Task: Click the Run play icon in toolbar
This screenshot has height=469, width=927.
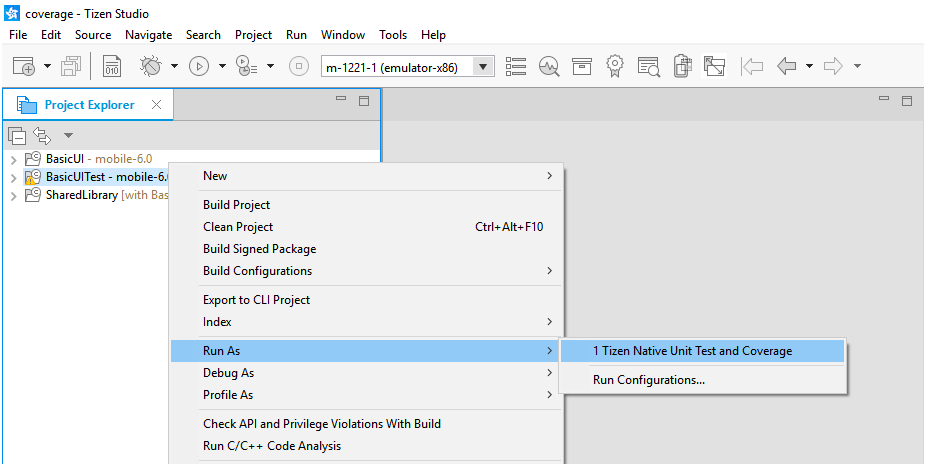Action: coord(199,67)
